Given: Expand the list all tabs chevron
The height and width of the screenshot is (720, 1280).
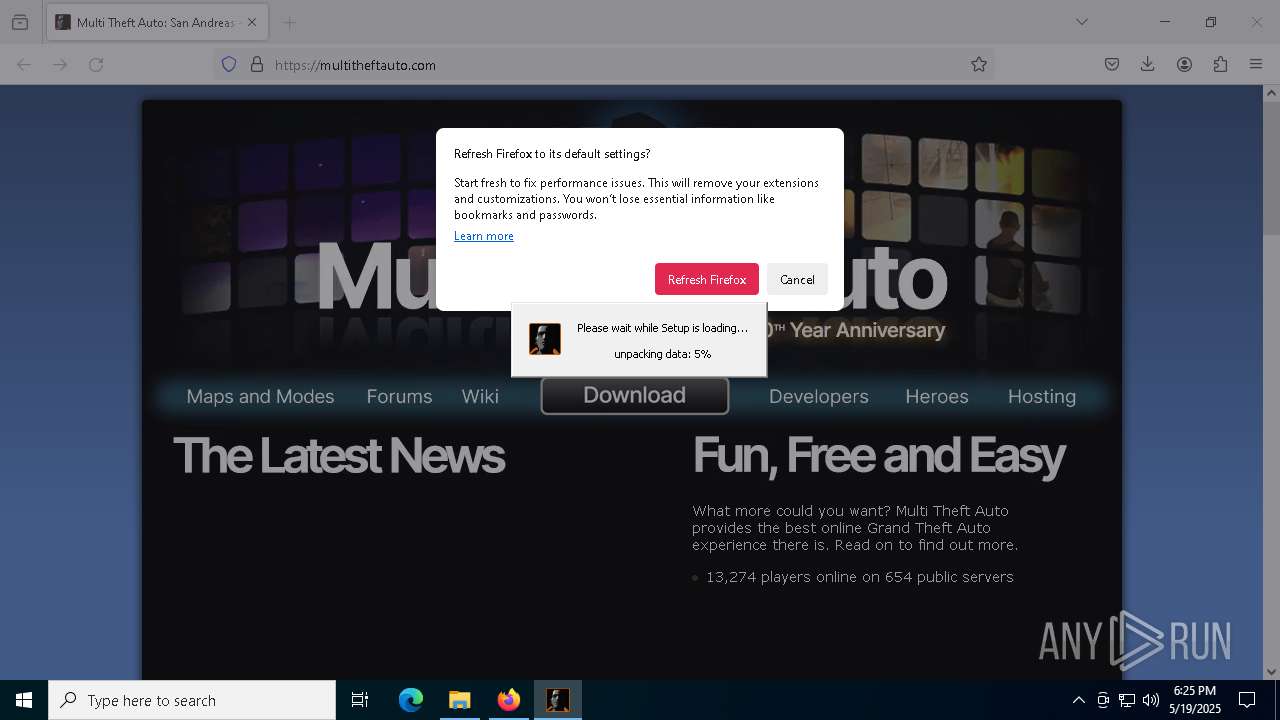Looking at the screenshot, I should pos(1082,22).
